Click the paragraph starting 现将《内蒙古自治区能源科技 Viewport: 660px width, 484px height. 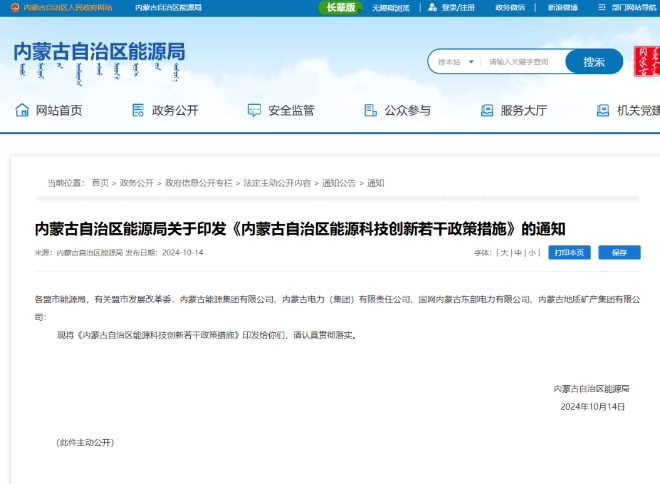tap(207, 335)
